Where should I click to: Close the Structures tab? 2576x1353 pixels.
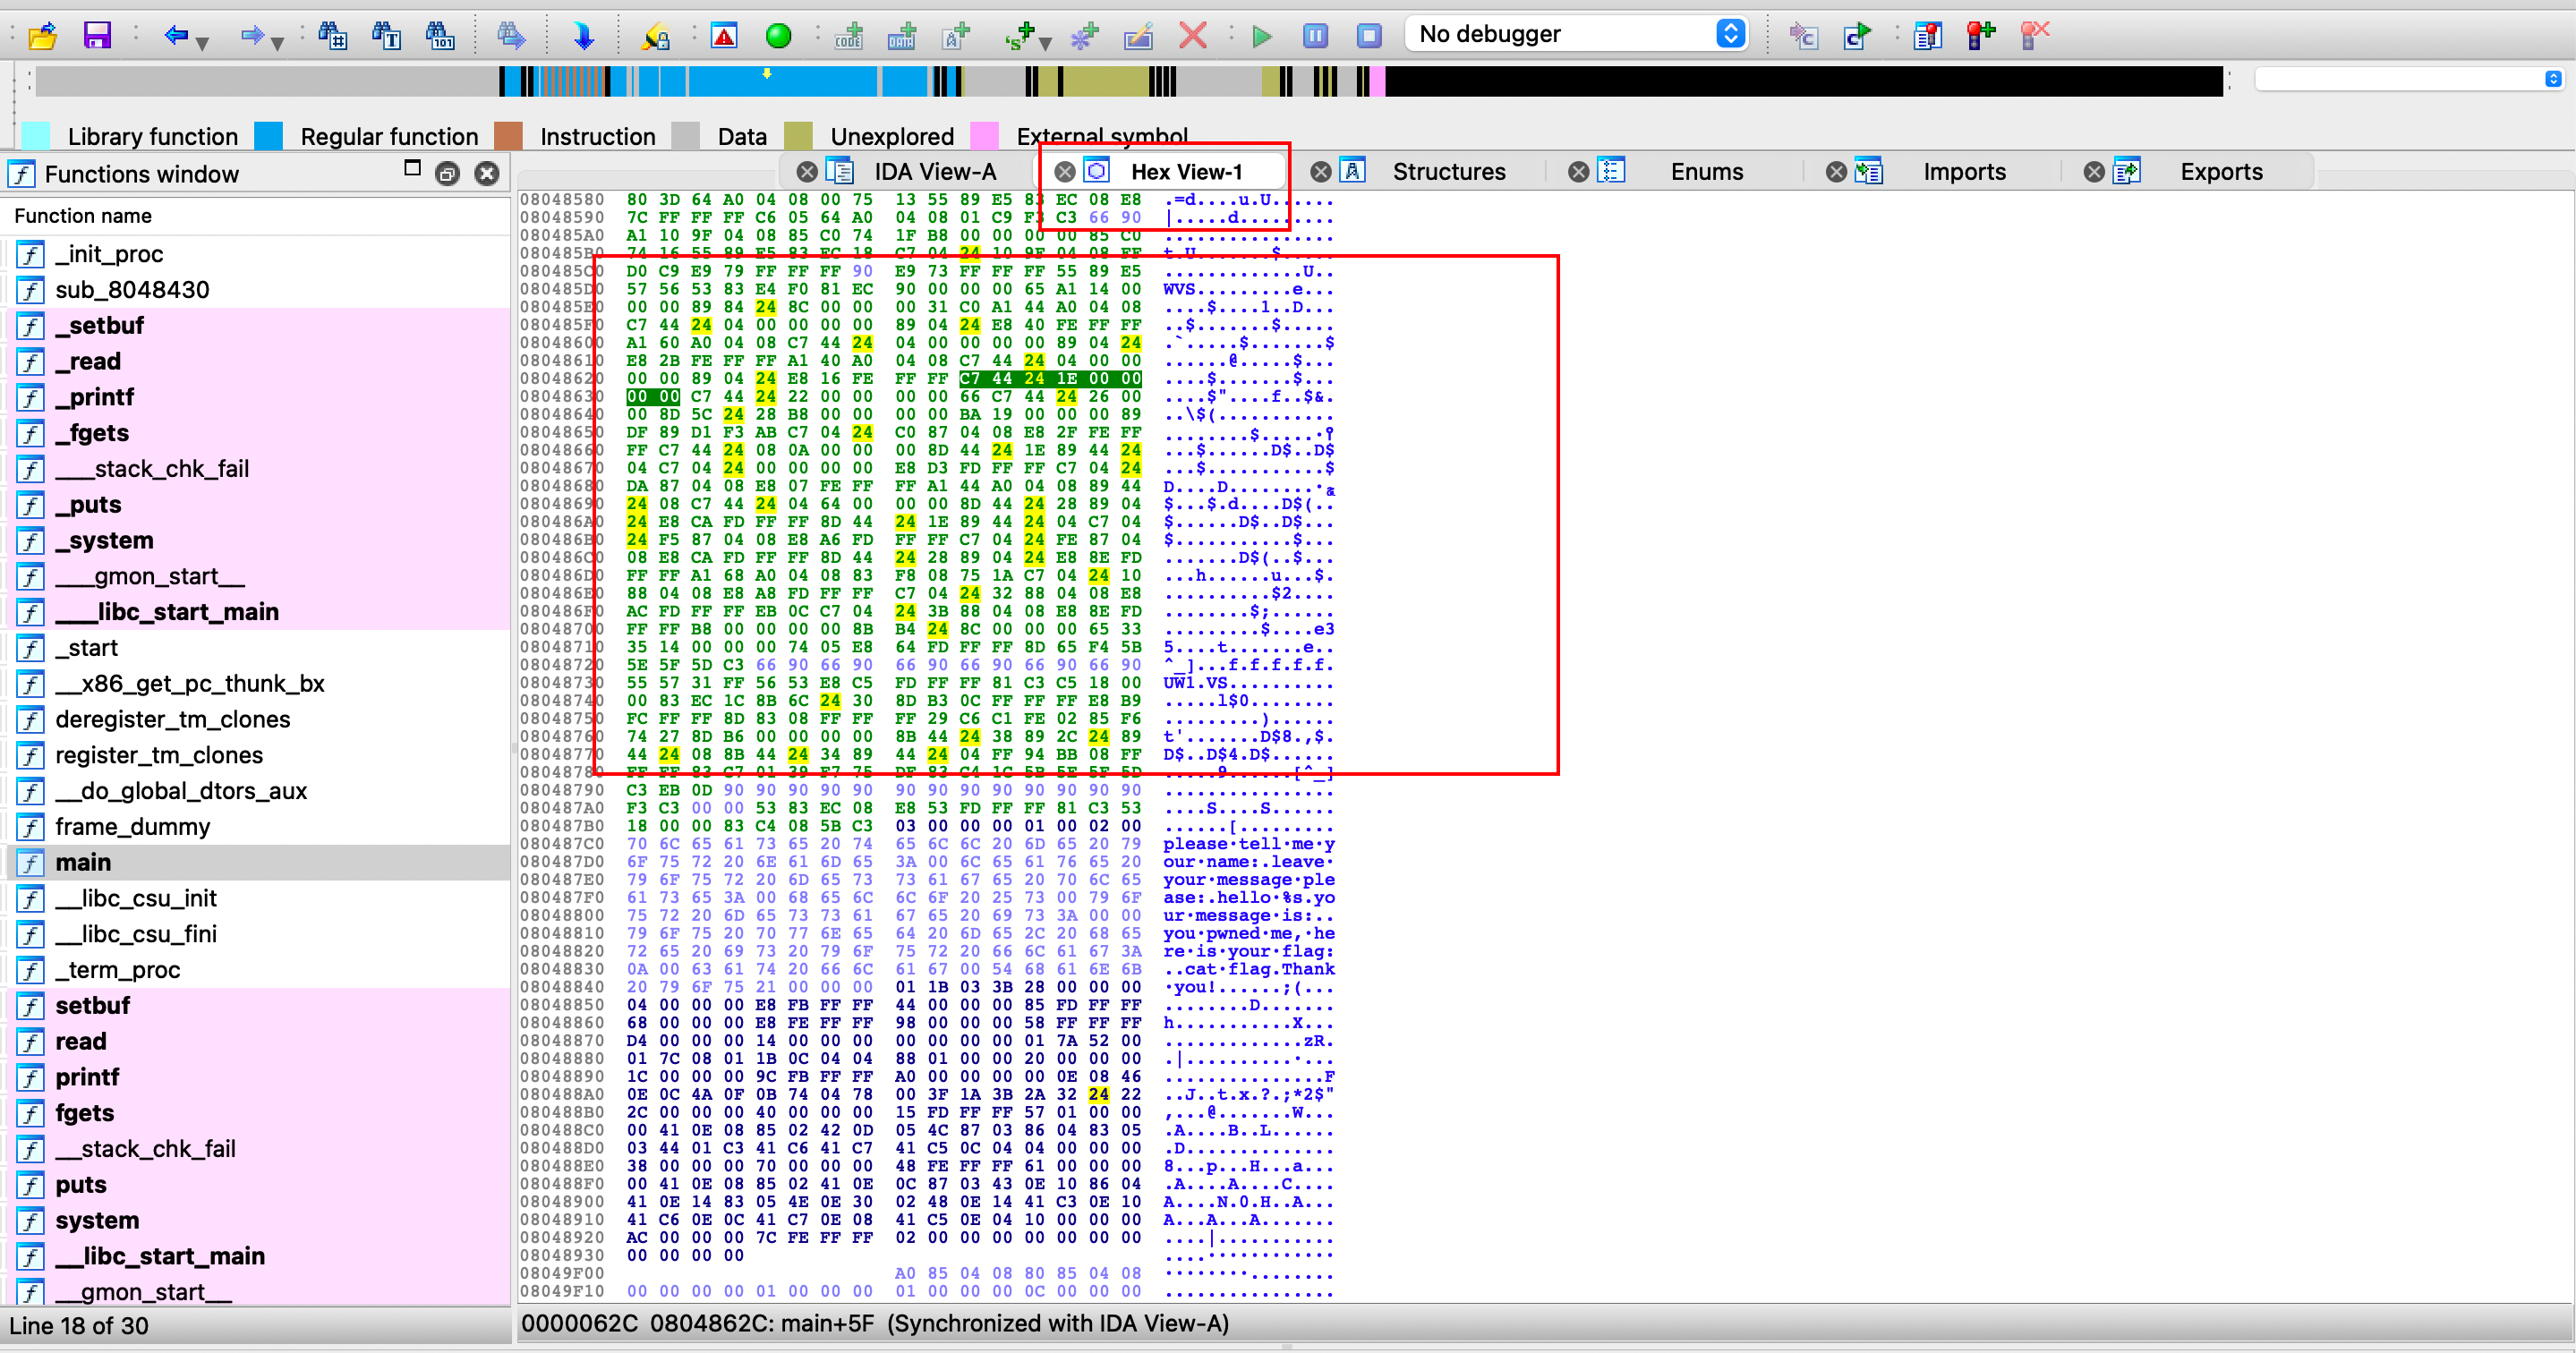coord(1320,172)
